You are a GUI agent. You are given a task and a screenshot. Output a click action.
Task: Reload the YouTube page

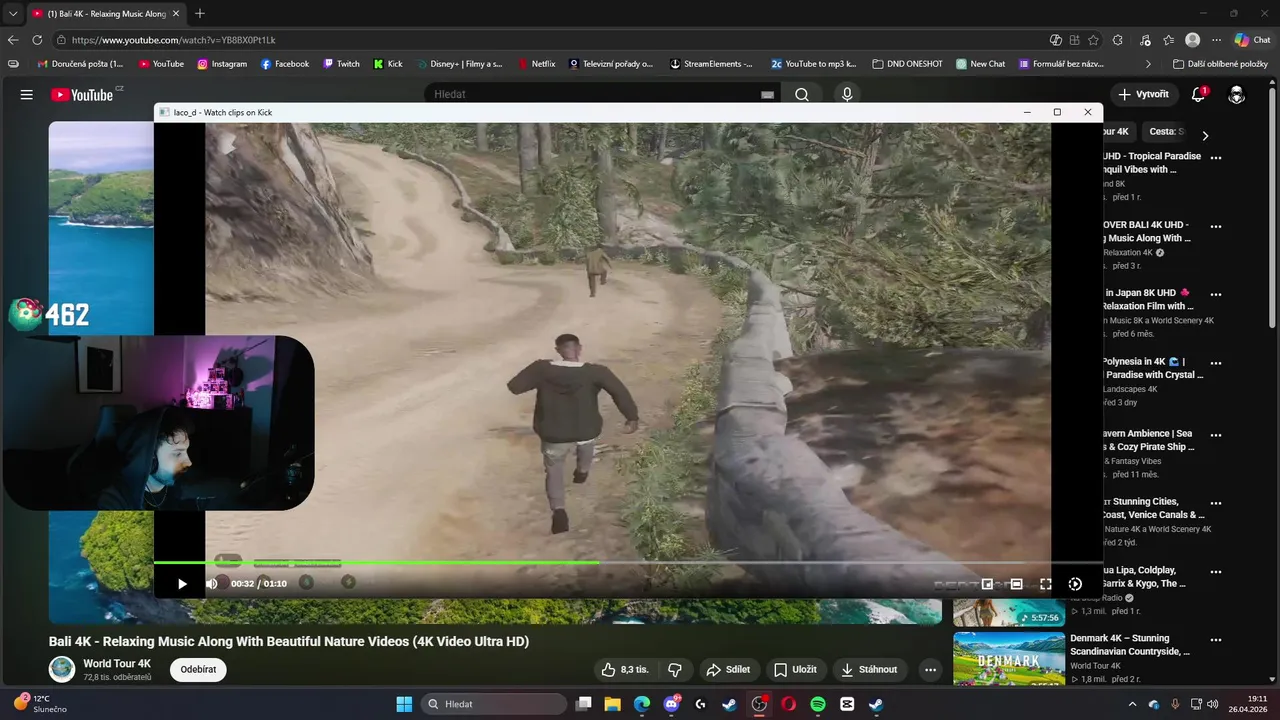(x=37, y=40)
